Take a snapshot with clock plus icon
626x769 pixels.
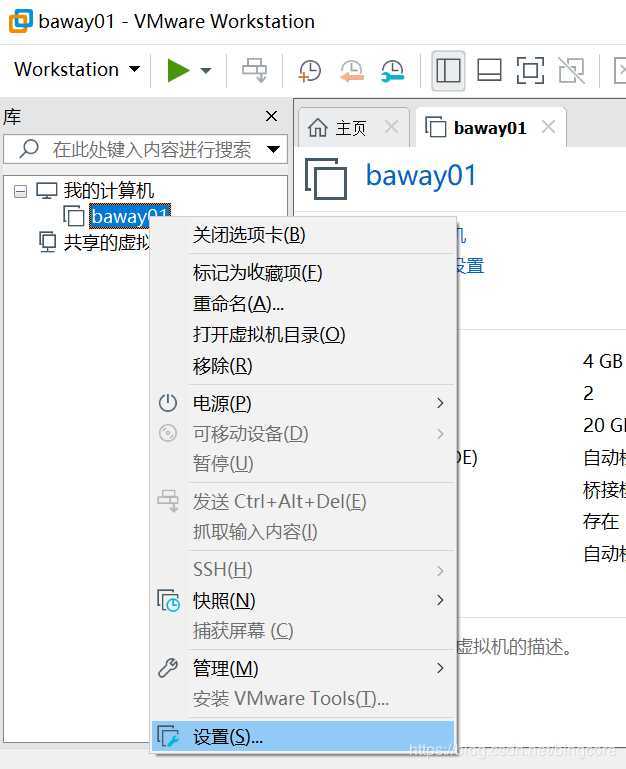pyautogui.click(x=310, y=71)
